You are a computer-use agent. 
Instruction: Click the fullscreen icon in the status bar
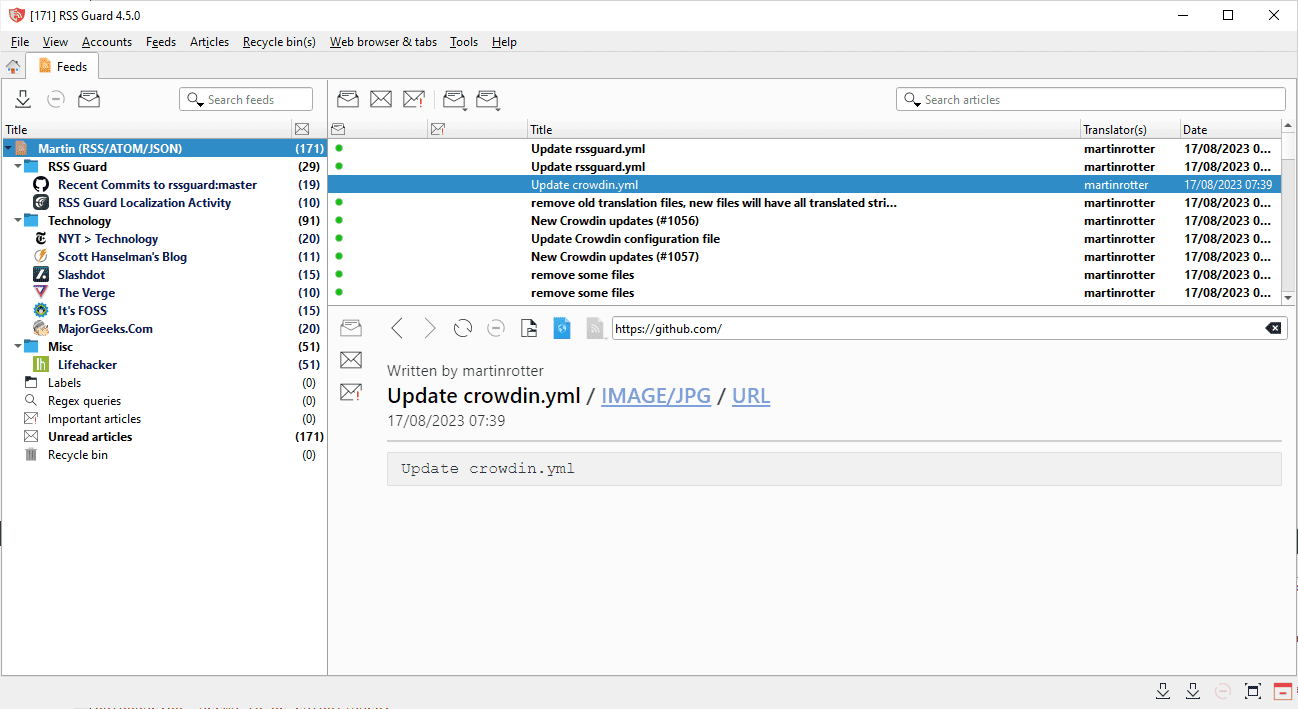[x=1252, y=691]
